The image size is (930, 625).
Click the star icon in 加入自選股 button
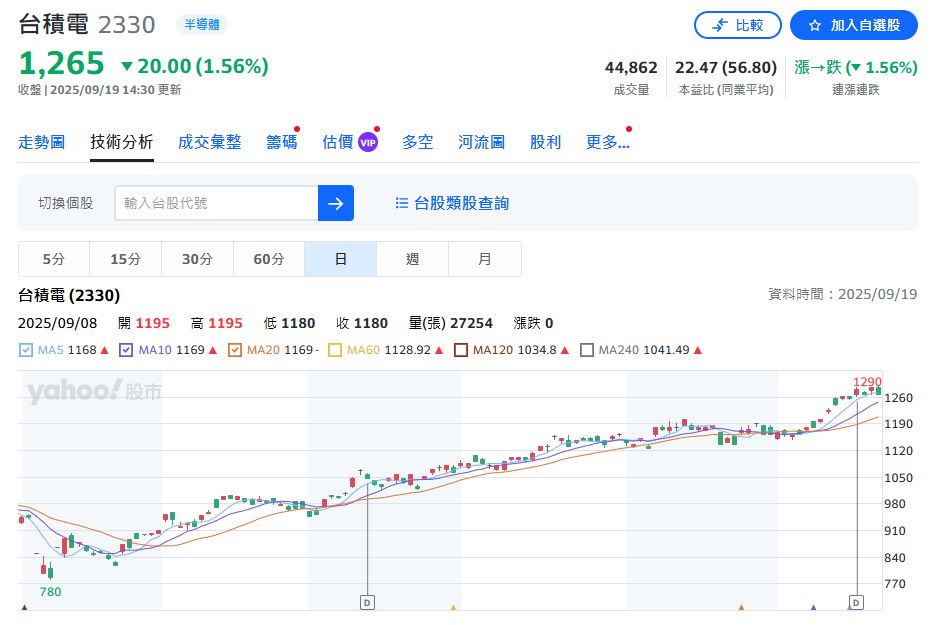(x=815, y=25)
